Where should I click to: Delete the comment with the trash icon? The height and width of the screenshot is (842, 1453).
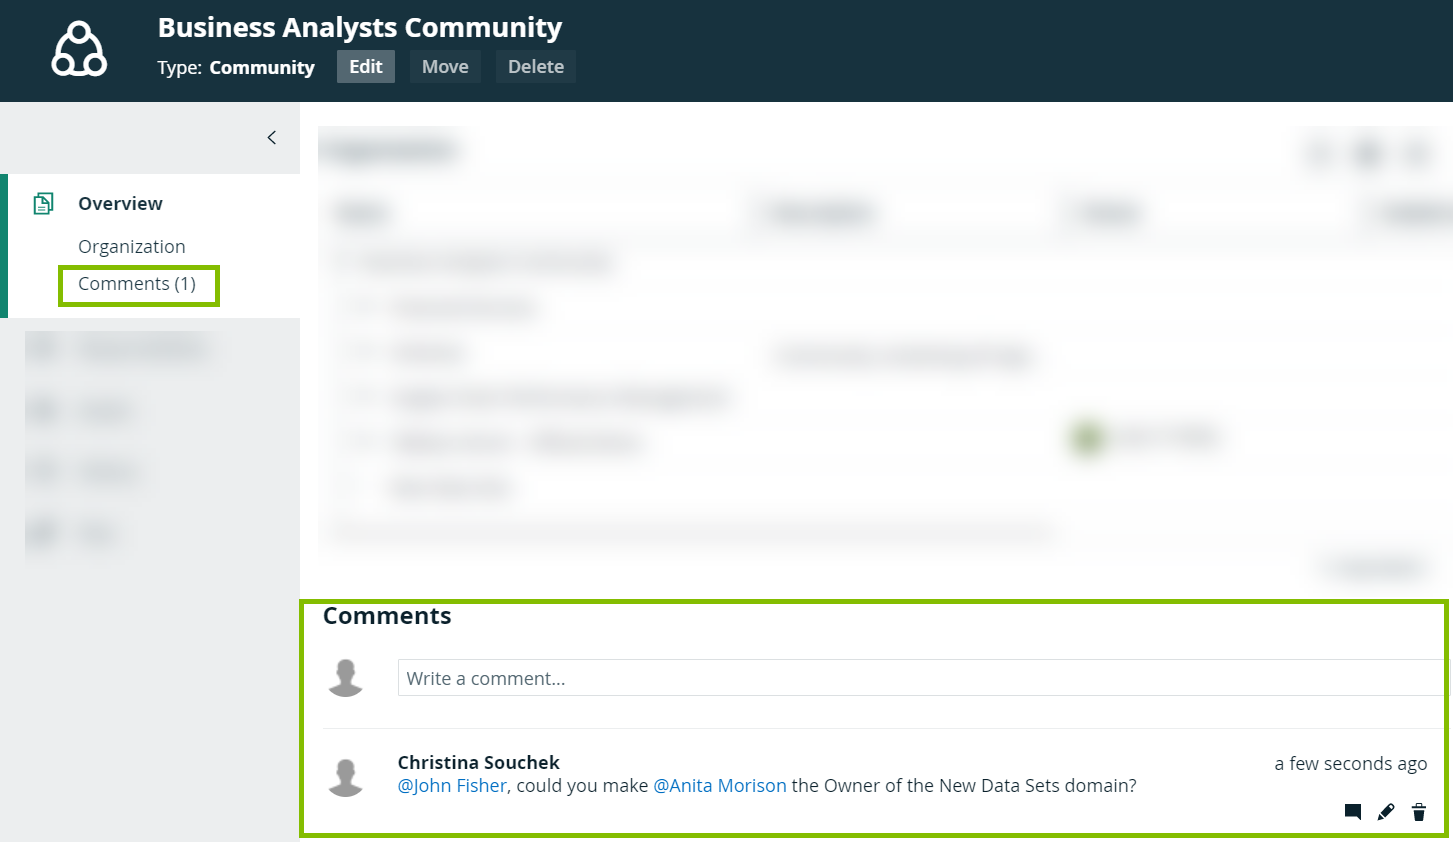[1419, 812]
